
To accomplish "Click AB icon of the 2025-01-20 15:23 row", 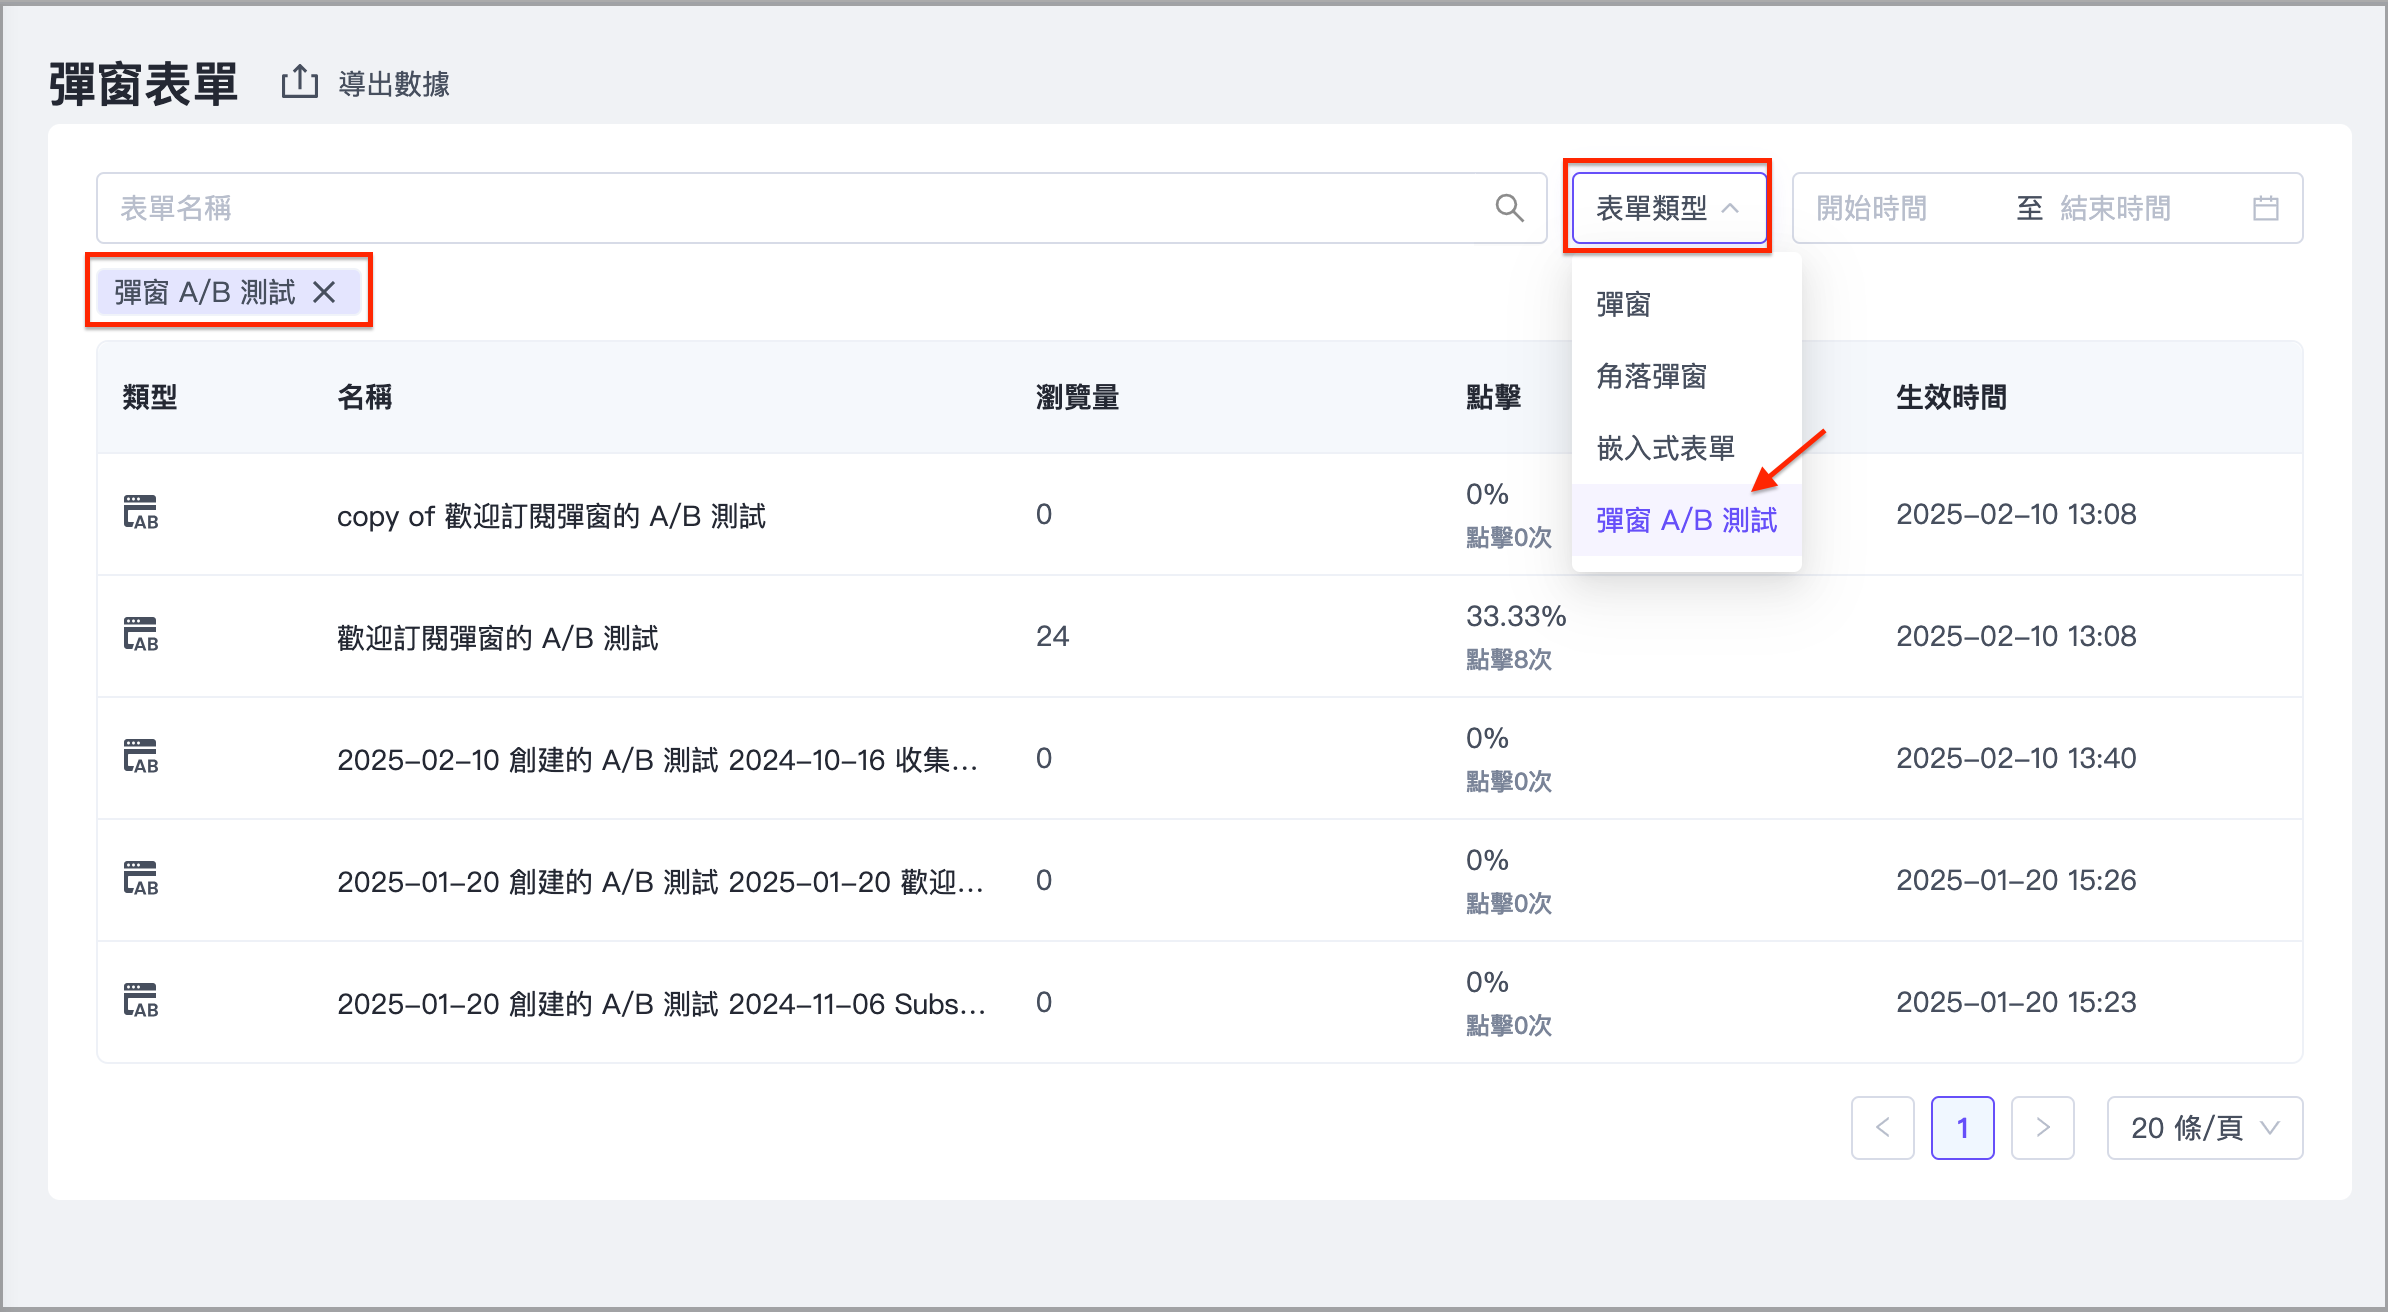I will tap(141, 1001).
